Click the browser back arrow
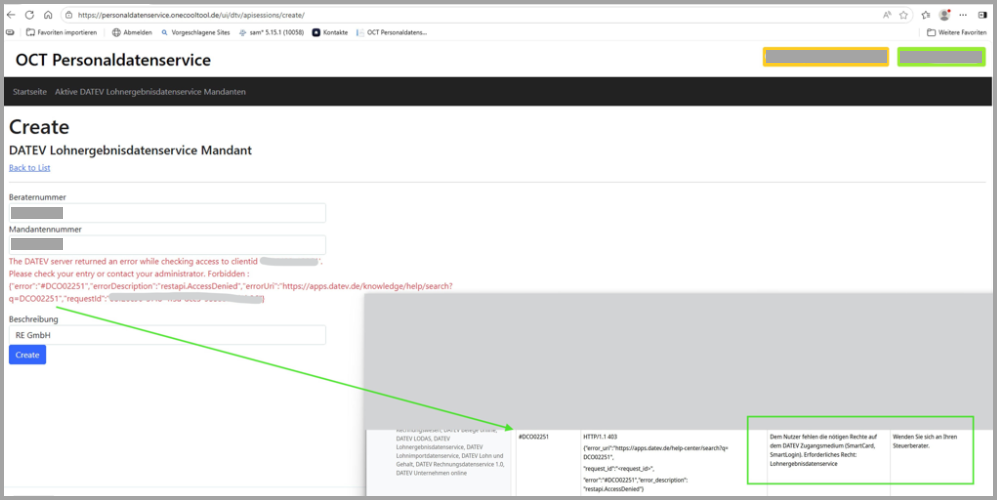The image size is (997, 500). (x=11, y=15)
